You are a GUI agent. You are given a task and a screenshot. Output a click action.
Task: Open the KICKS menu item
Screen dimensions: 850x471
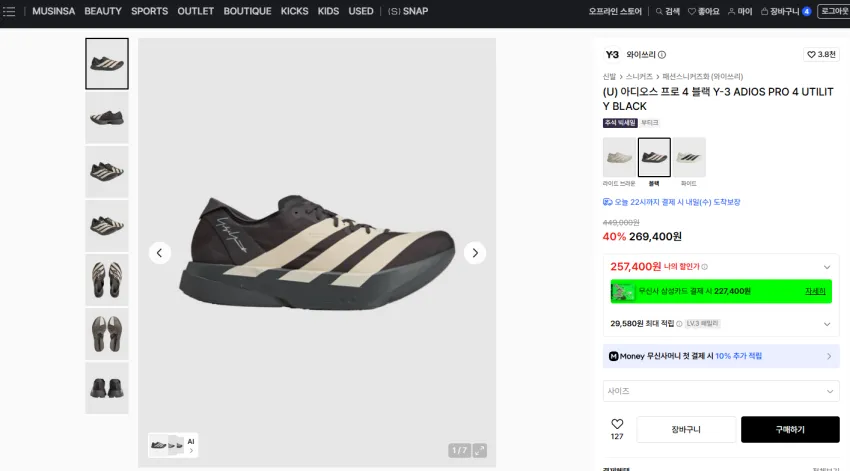pos(294,11)
